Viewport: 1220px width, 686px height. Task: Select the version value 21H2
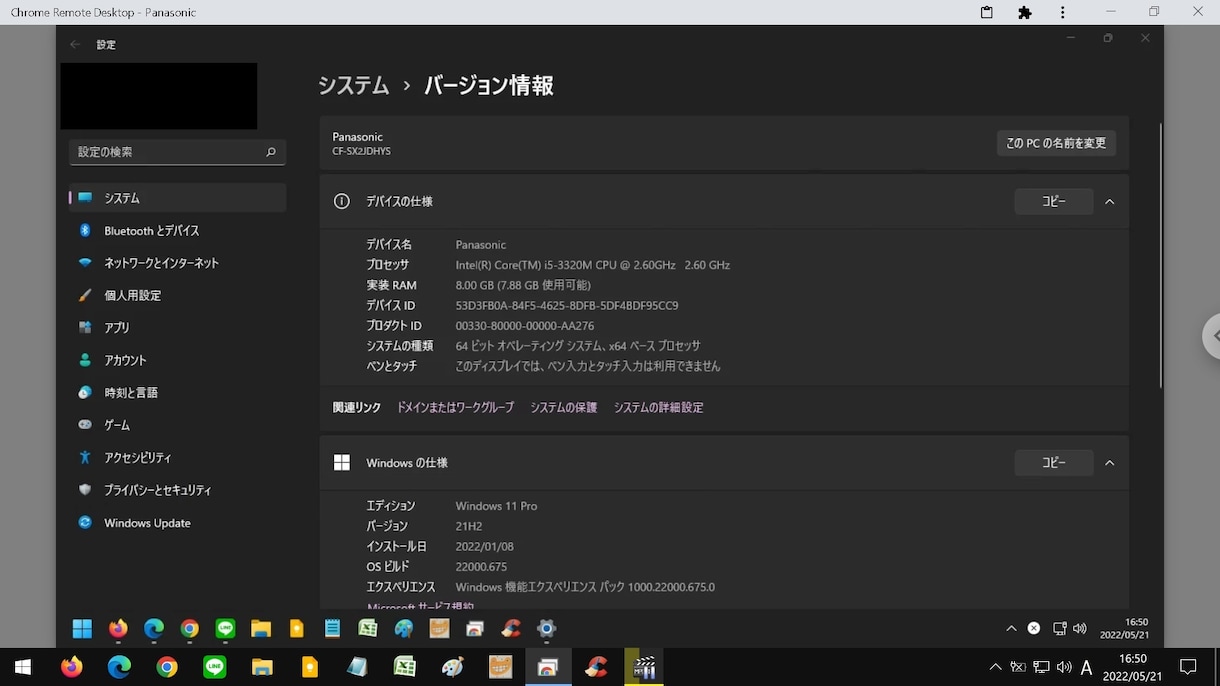coord(469,526)
